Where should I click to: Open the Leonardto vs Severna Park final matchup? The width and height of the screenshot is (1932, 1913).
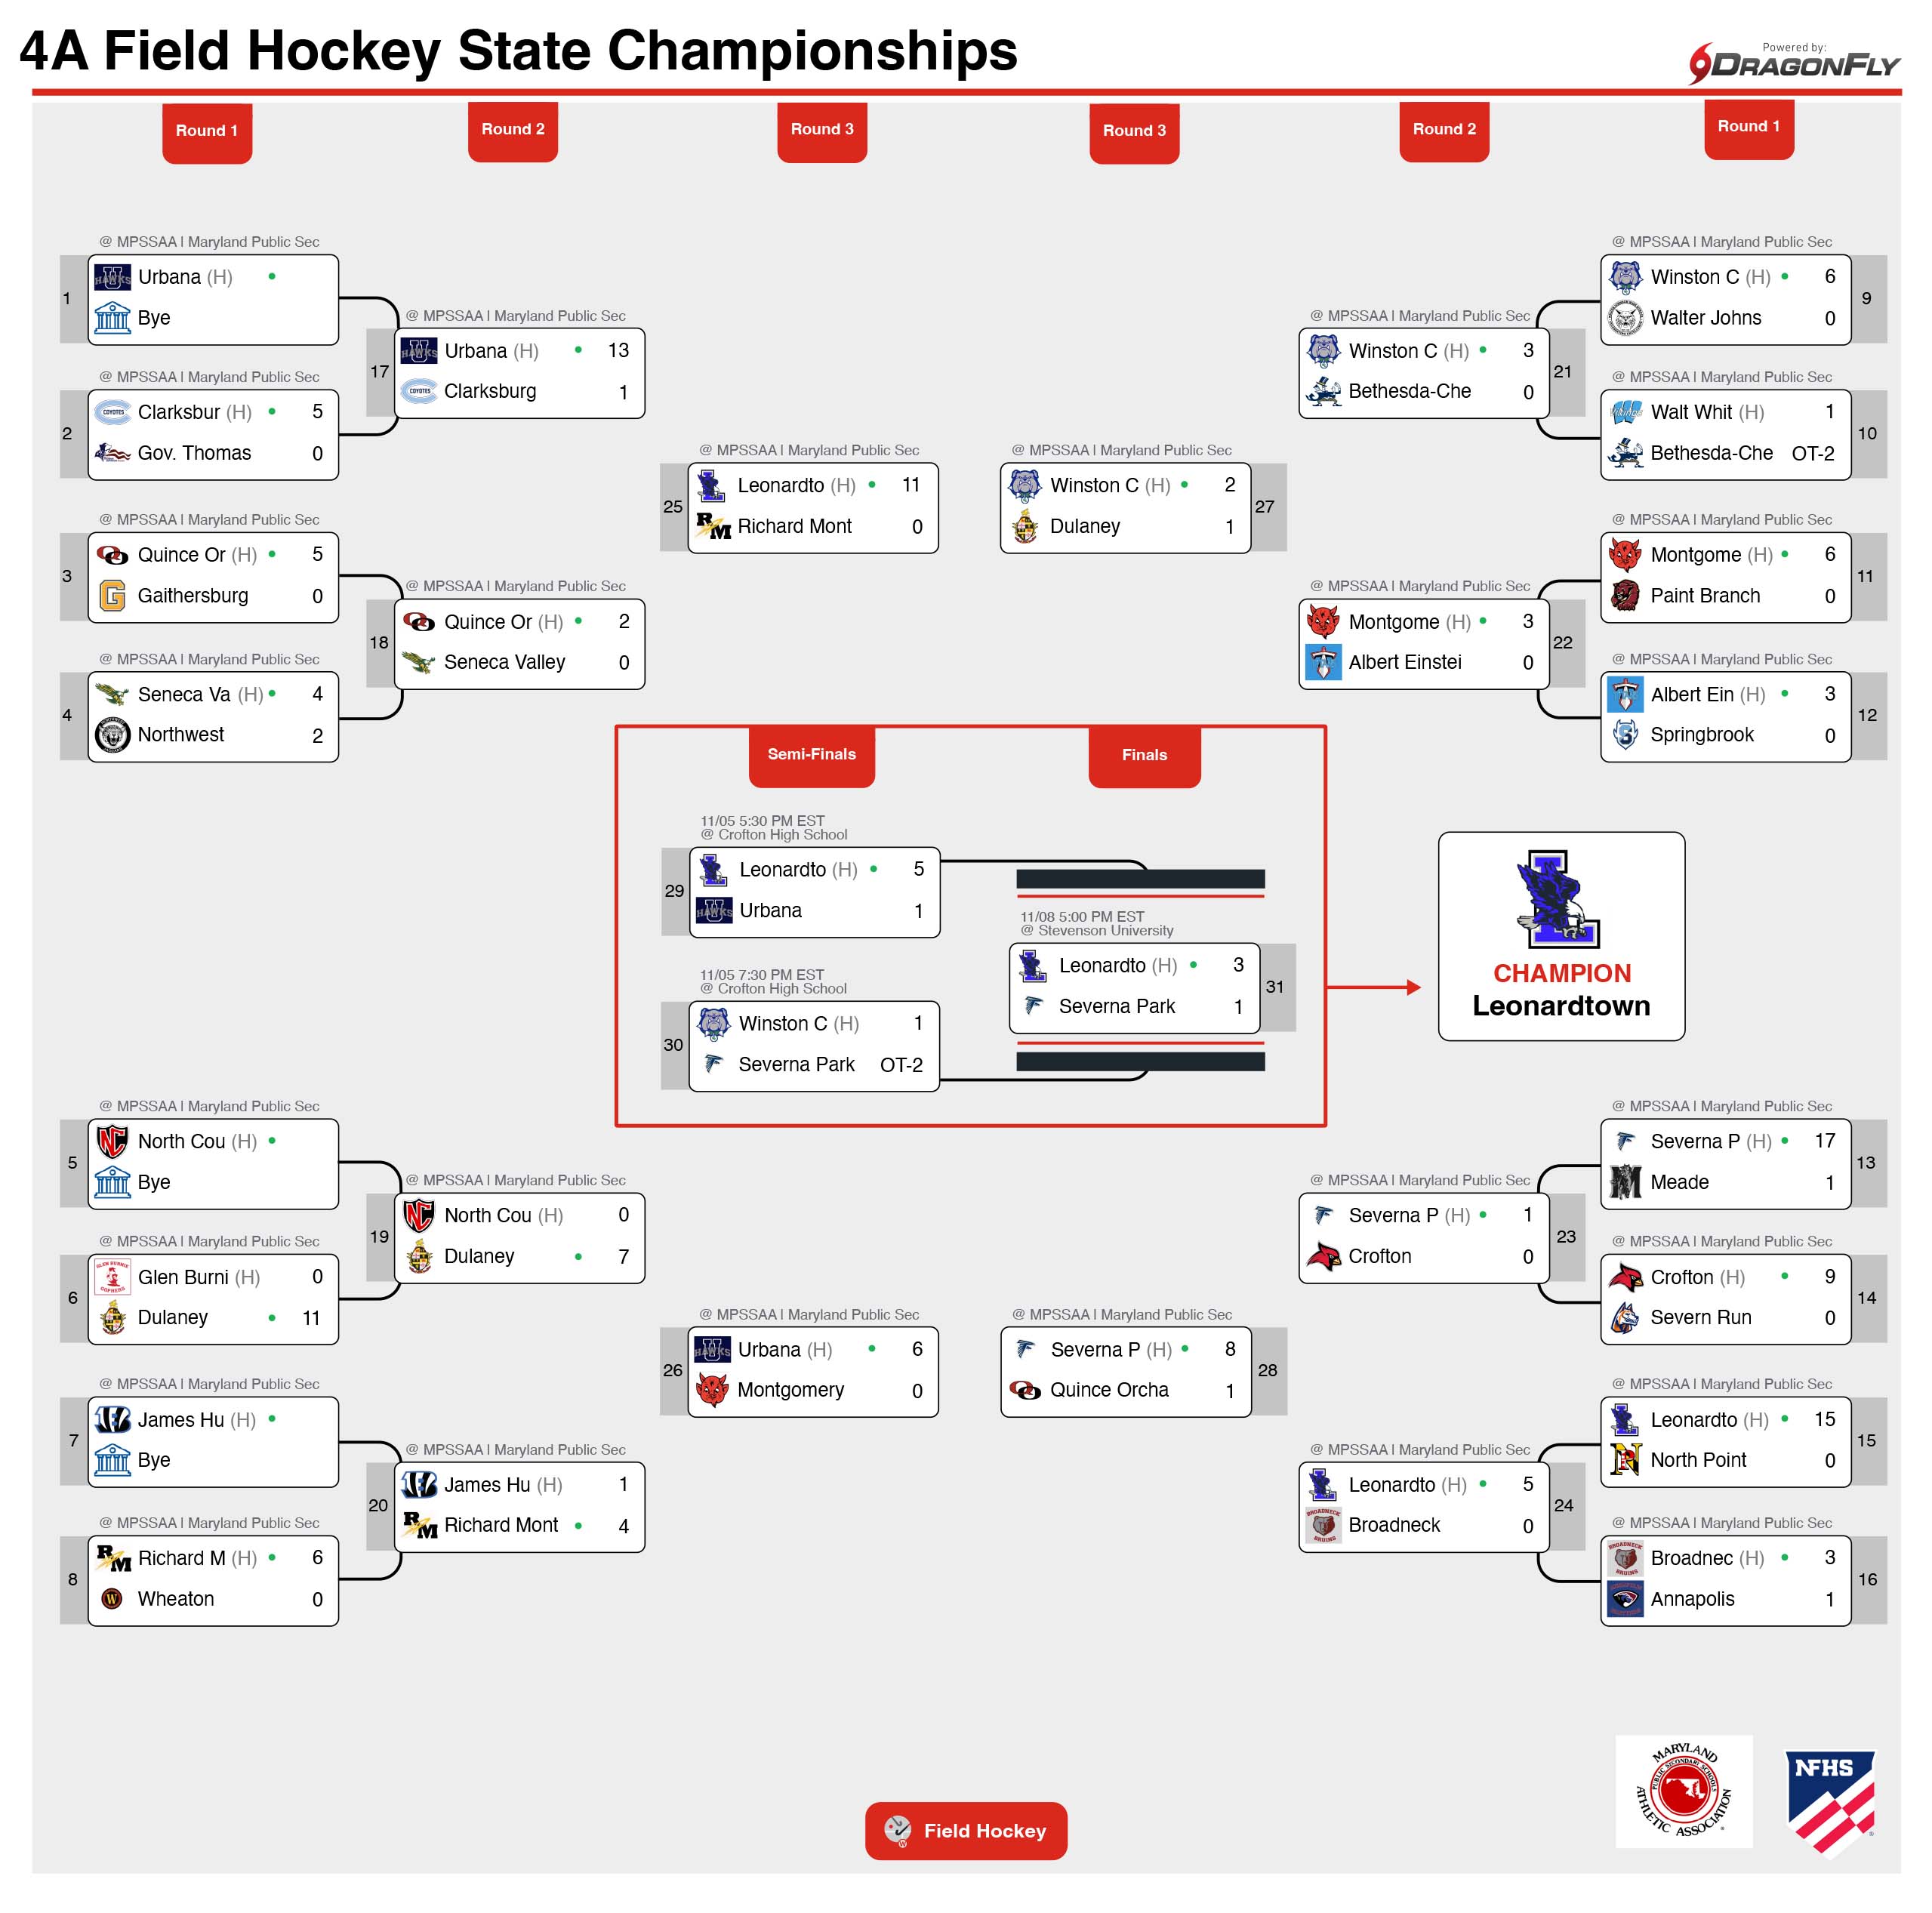coord(1134,987)
